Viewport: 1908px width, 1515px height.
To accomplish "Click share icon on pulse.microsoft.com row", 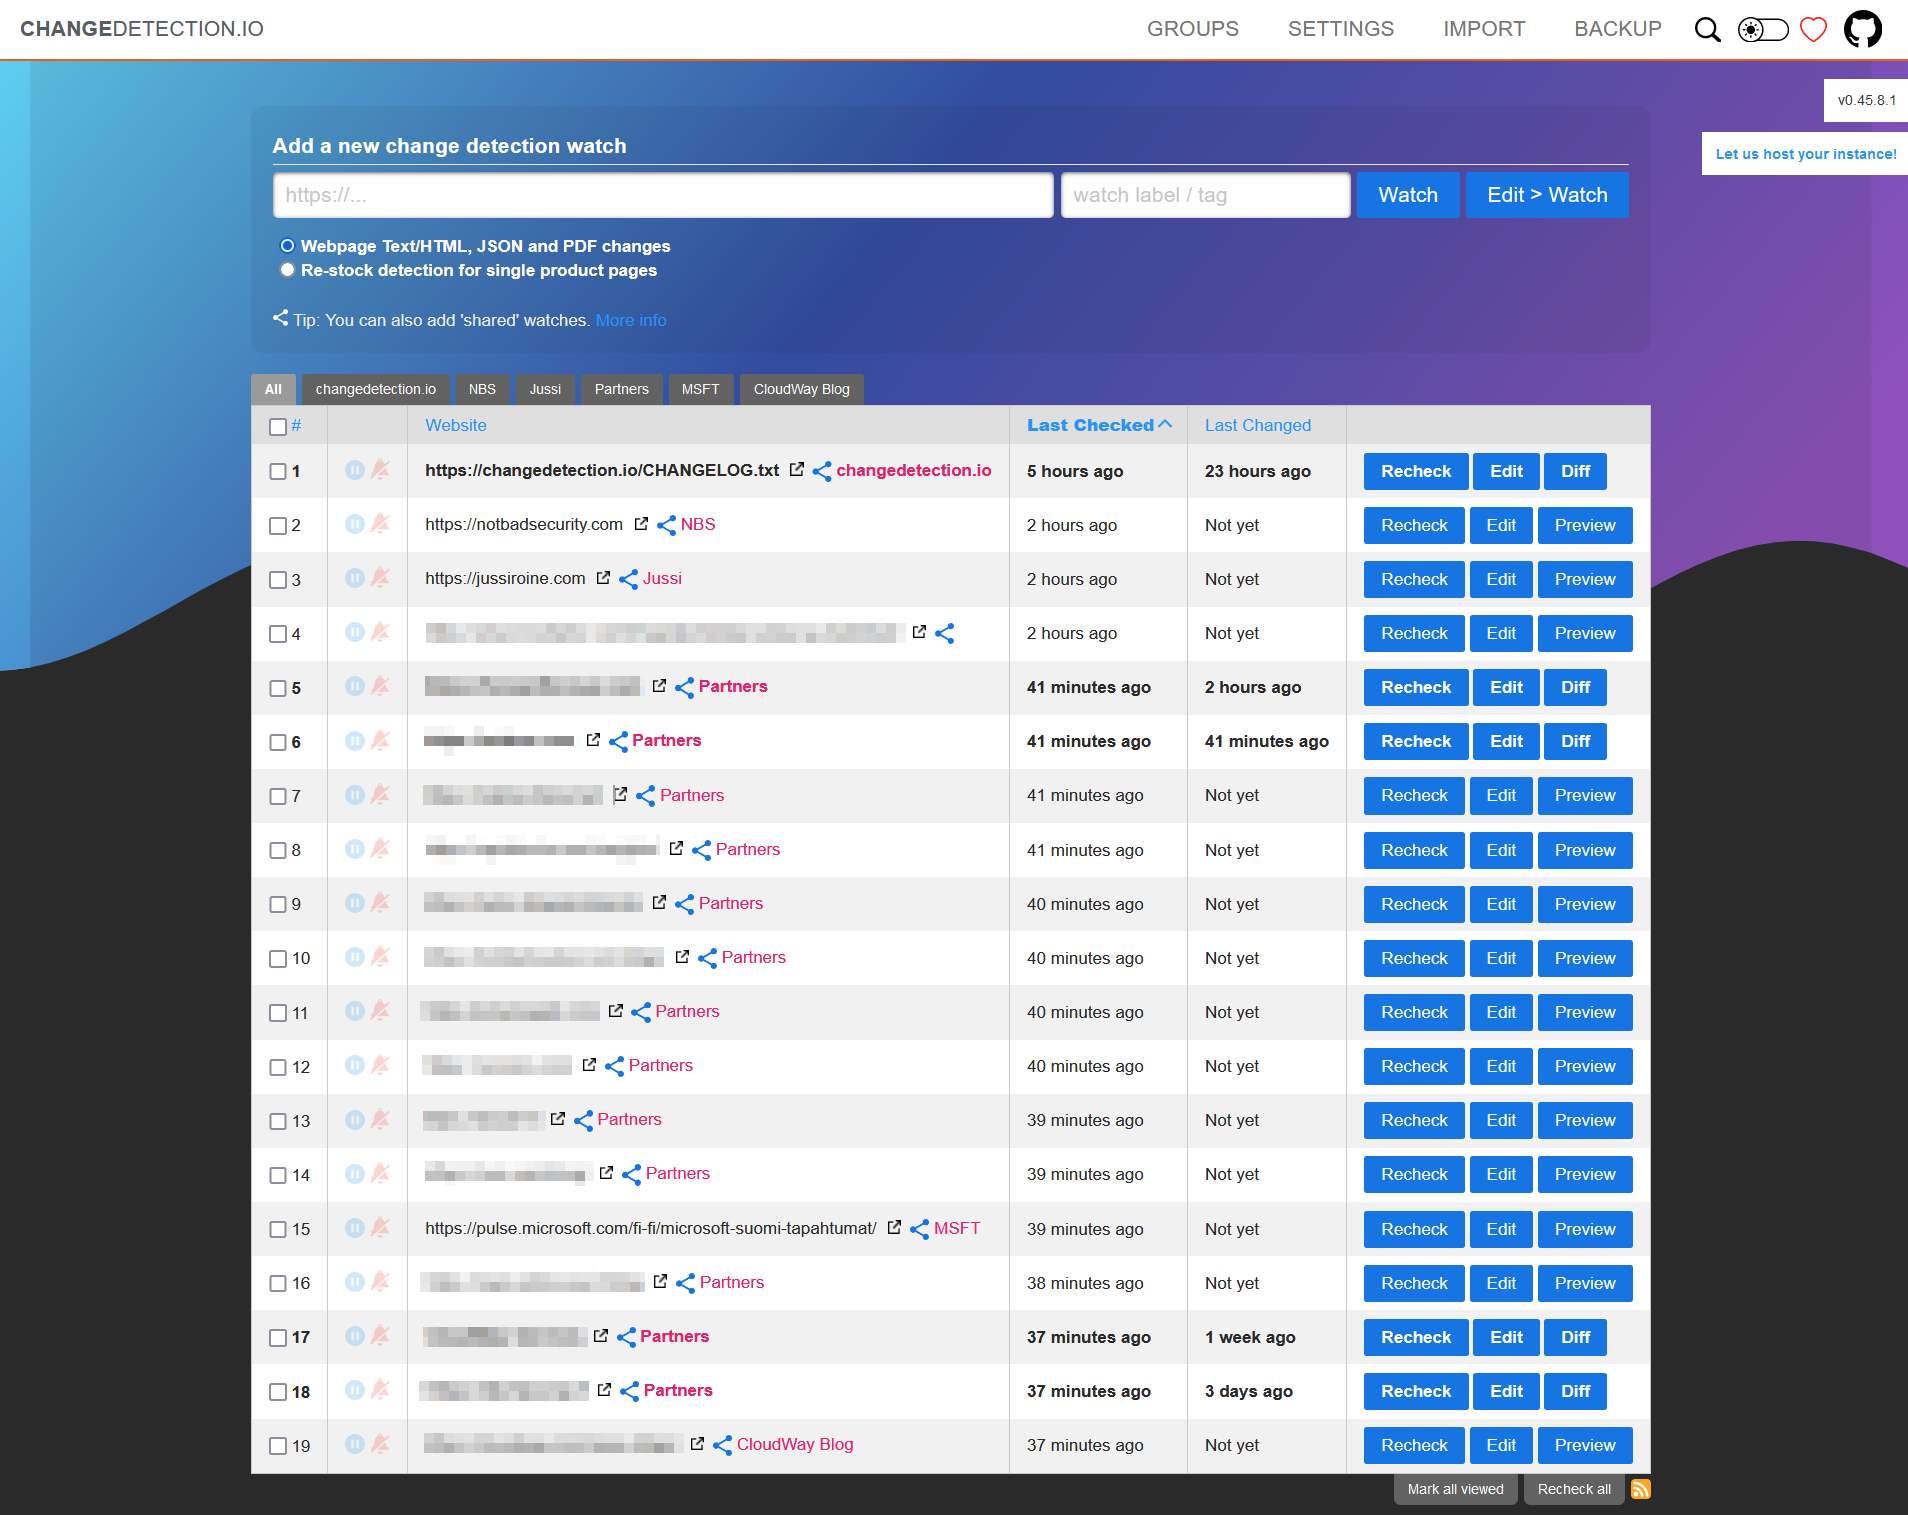I will pyautogui.click(x=920, y=1229).
